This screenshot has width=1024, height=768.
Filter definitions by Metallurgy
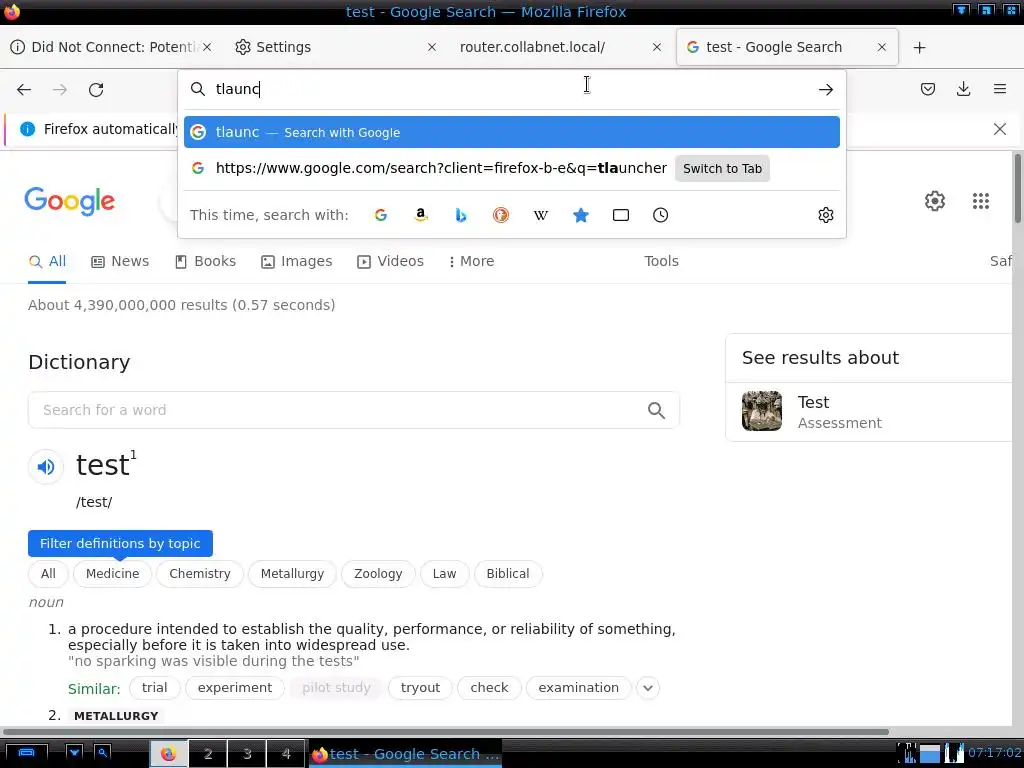[292, 573]
